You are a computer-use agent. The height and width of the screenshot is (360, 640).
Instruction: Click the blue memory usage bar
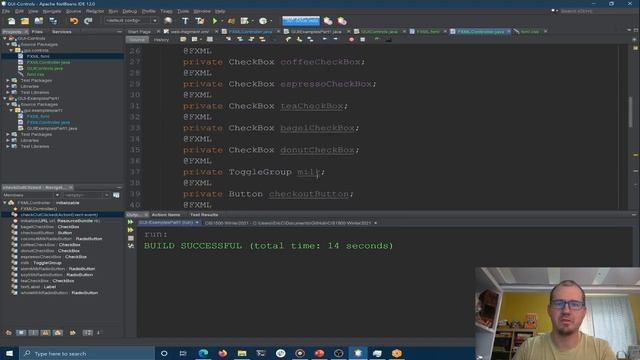point(301,20)
